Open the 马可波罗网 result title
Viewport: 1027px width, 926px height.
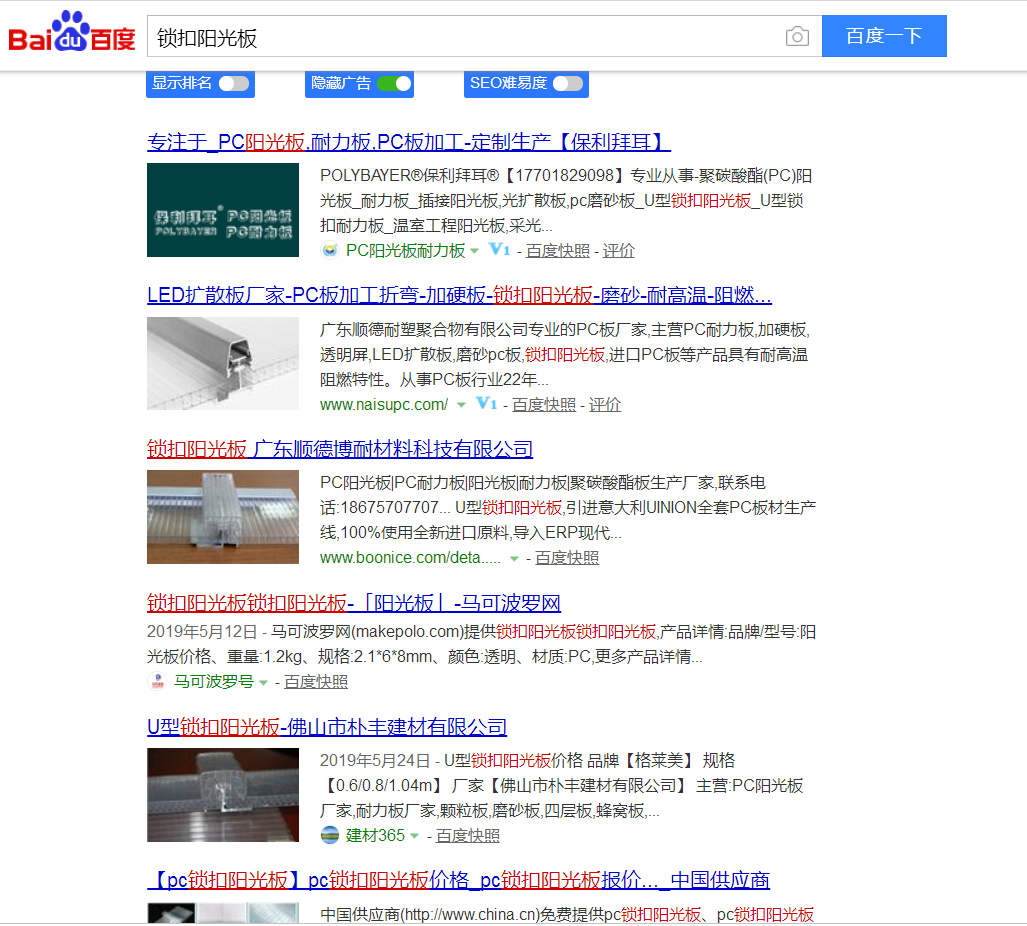(354, 602)
